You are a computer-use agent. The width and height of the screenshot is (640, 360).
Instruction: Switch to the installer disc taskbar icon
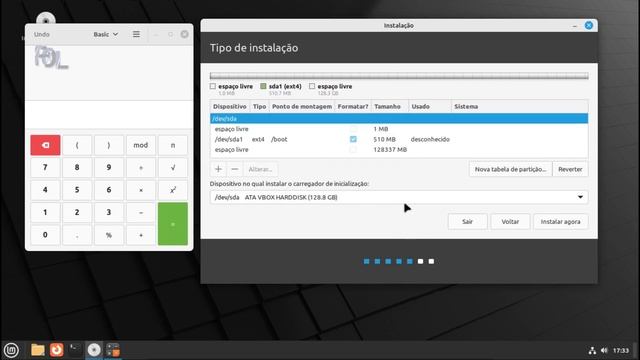click(94, 350)
